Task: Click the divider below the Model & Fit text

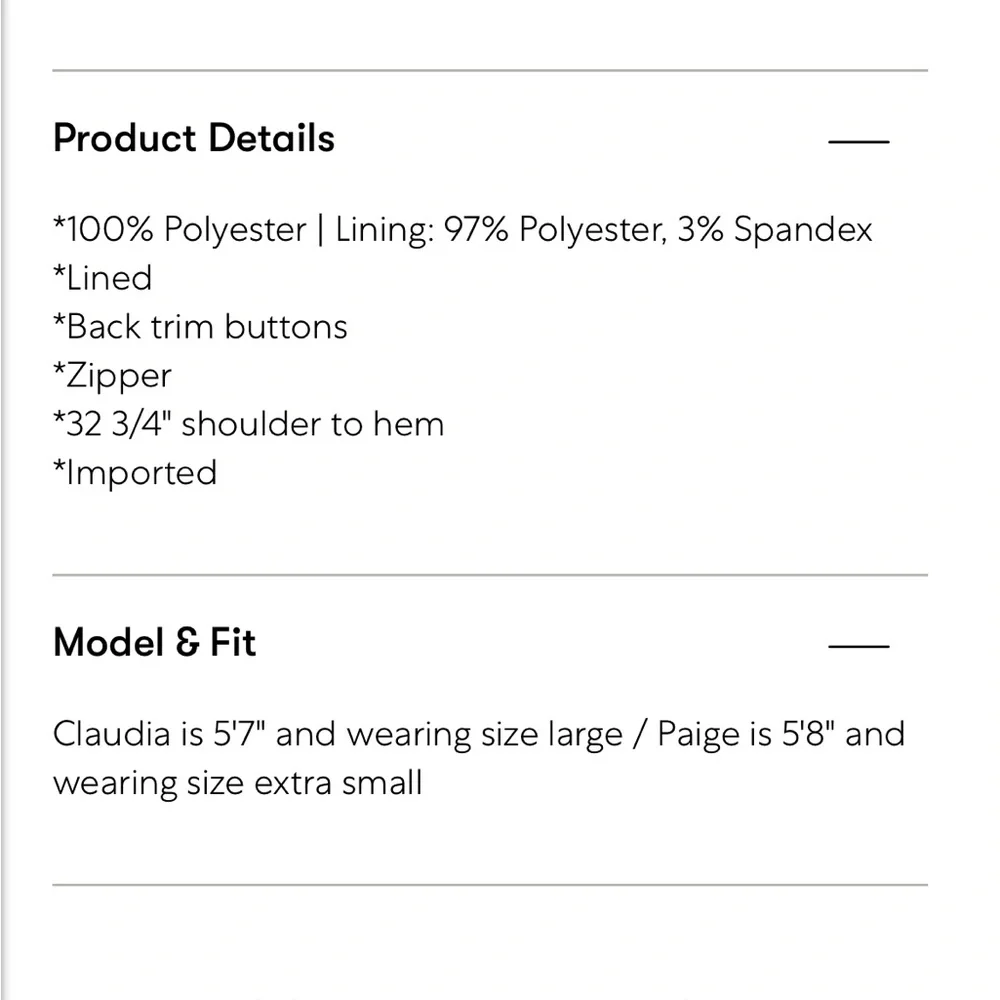Action: 490,884
